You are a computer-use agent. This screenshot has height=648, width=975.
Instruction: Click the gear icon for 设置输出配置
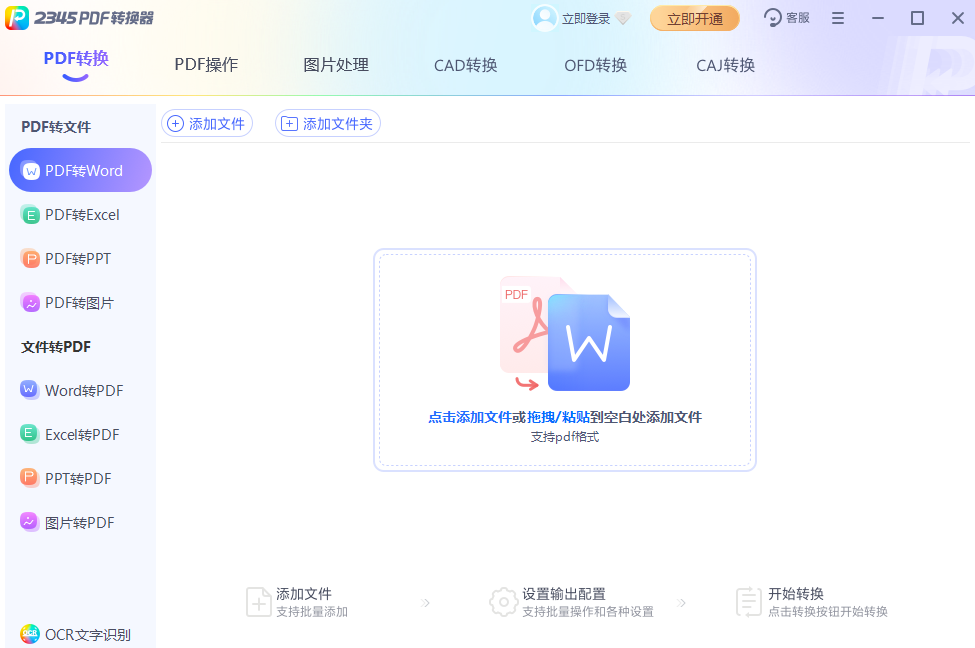(x=503, y=602)
